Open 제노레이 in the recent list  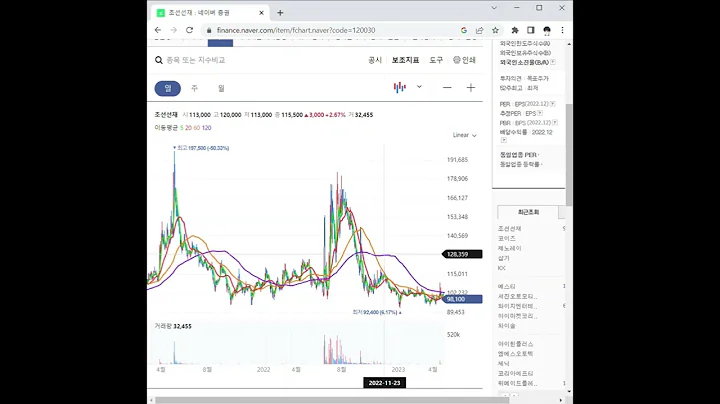509,248
